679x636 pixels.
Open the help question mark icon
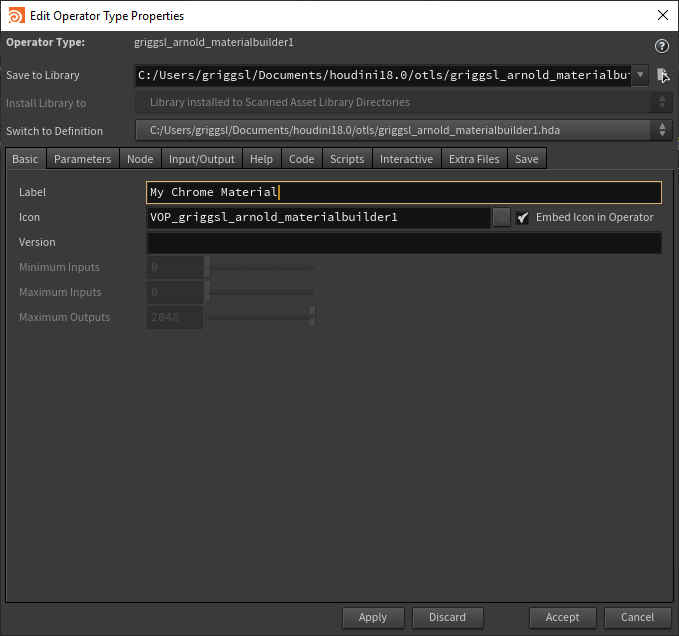click(x=661, y=46)
